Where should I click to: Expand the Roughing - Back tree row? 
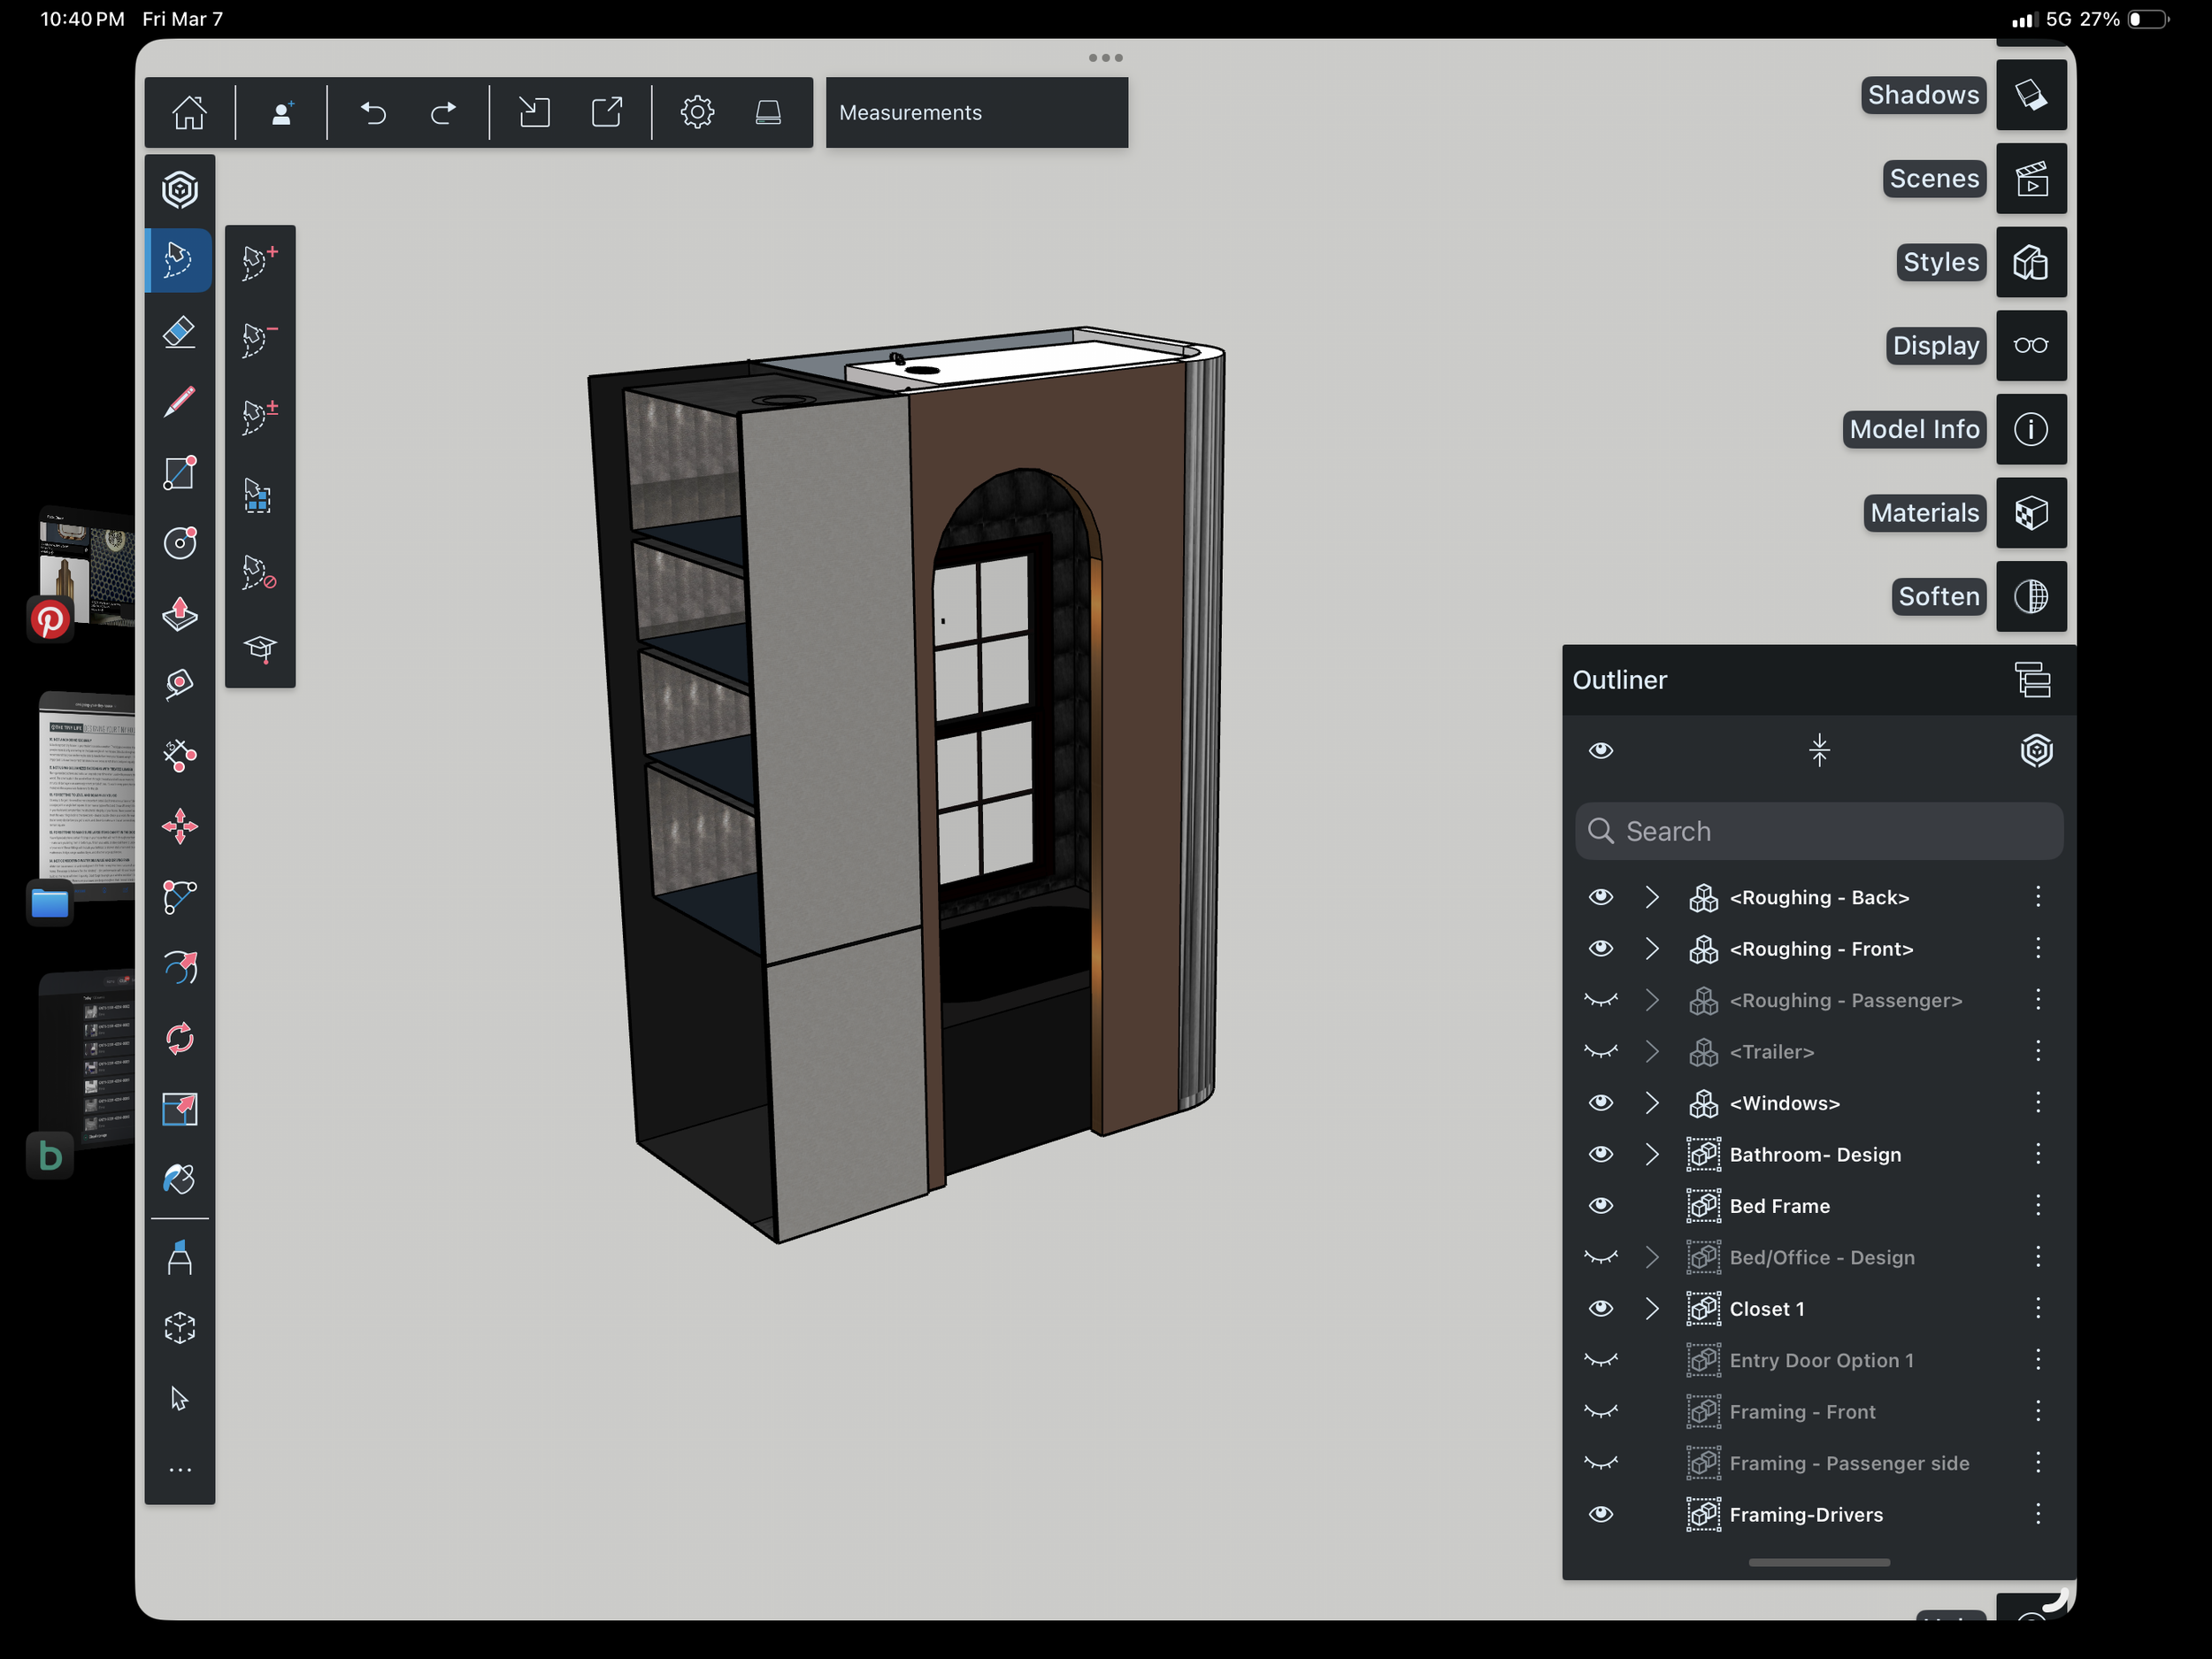tap(1652, 897)
